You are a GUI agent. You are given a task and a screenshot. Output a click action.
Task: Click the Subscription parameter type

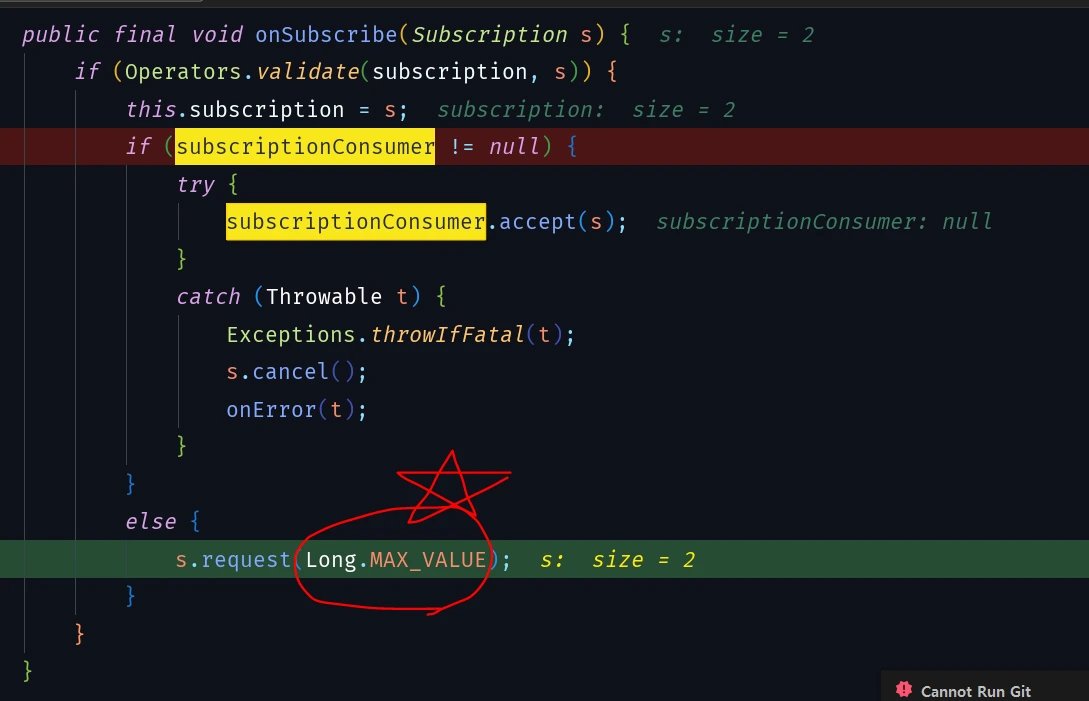(x=490, y=35)
